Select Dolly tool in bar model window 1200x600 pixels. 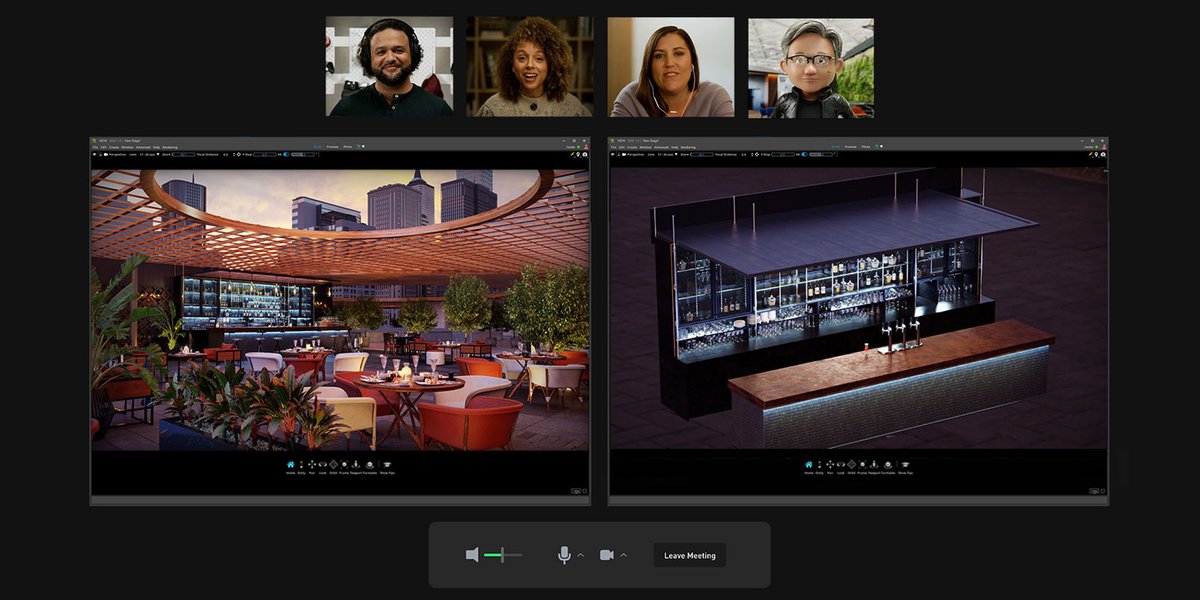(x=819, y=466)
